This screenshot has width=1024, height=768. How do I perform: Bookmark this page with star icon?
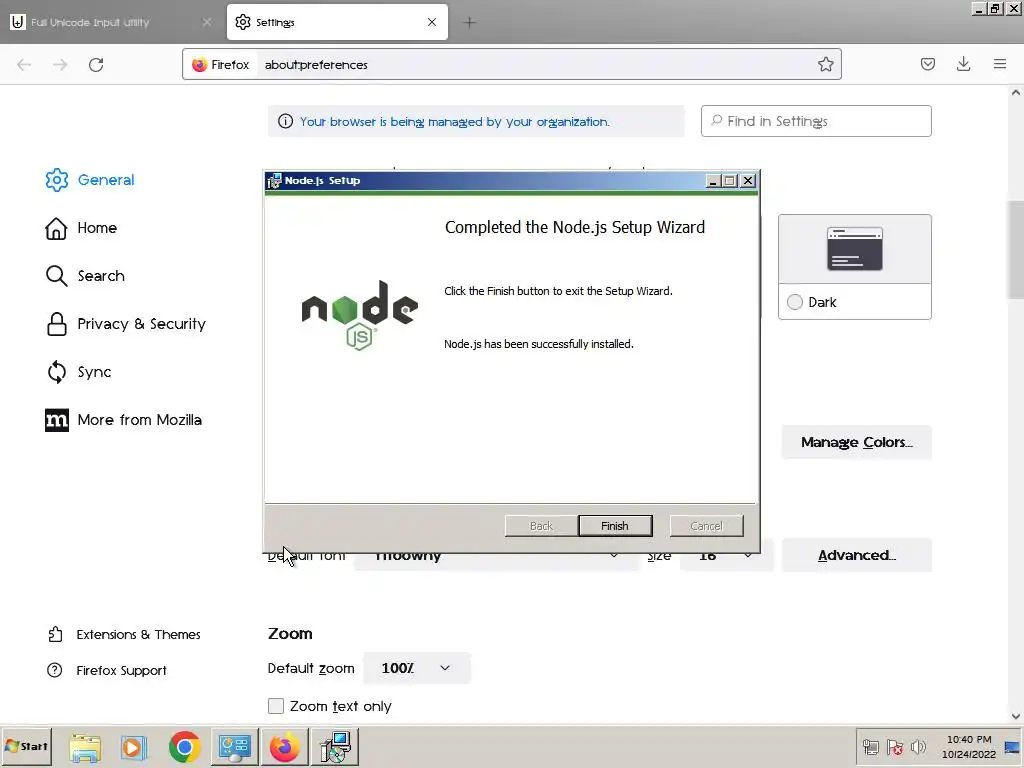coord(825,64)
